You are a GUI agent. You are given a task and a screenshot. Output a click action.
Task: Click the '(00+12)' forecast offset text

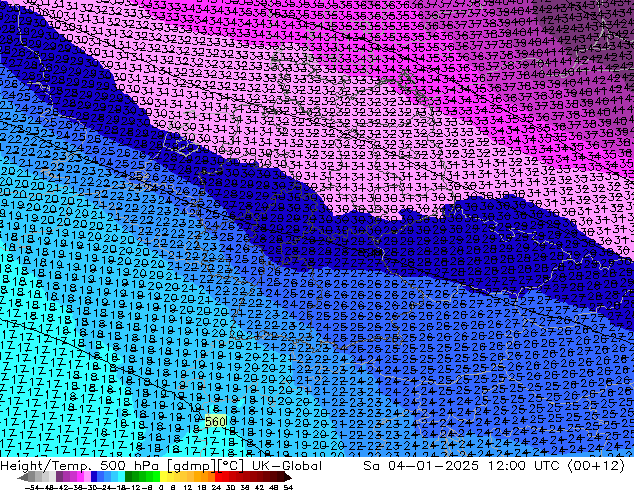click(x=596, y=466)
